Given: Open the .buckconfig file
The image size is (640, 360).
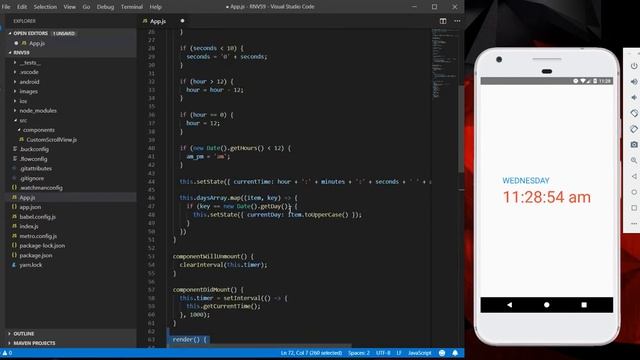Looking at the screenshot, I should [x=34, y=149].
